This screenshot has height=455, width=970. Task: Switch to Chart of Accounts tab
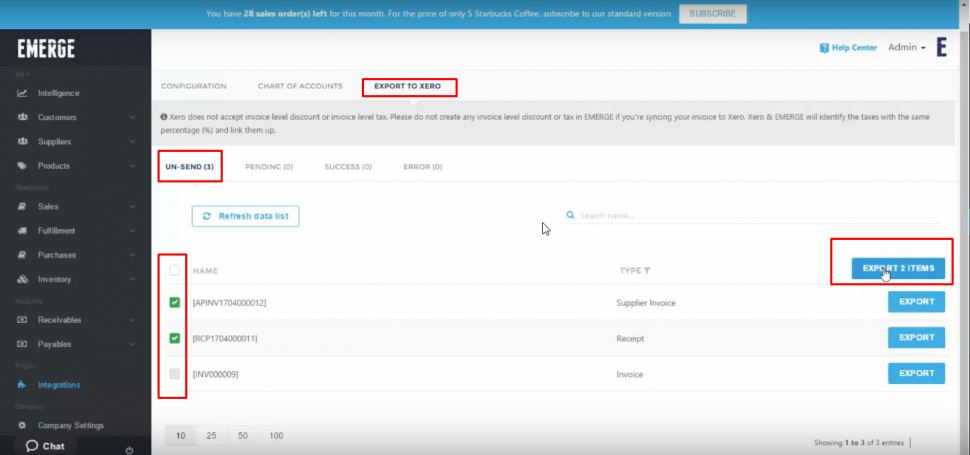[x=300, y=87]
